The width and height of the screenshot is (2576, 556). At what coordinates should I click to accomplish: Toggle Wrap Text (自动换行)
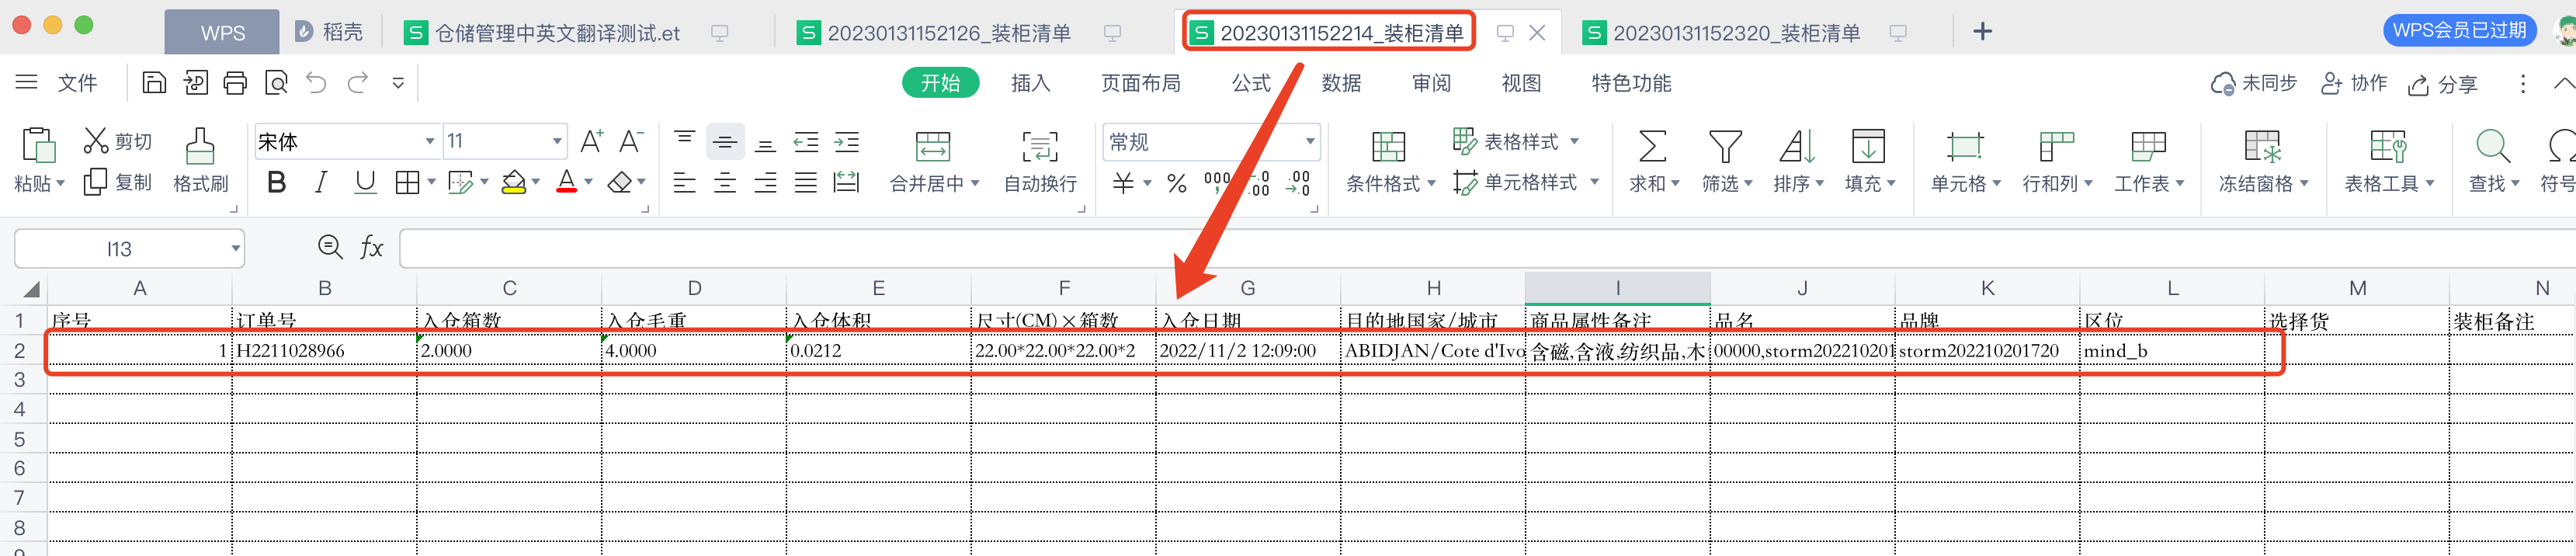point(1040,159)
